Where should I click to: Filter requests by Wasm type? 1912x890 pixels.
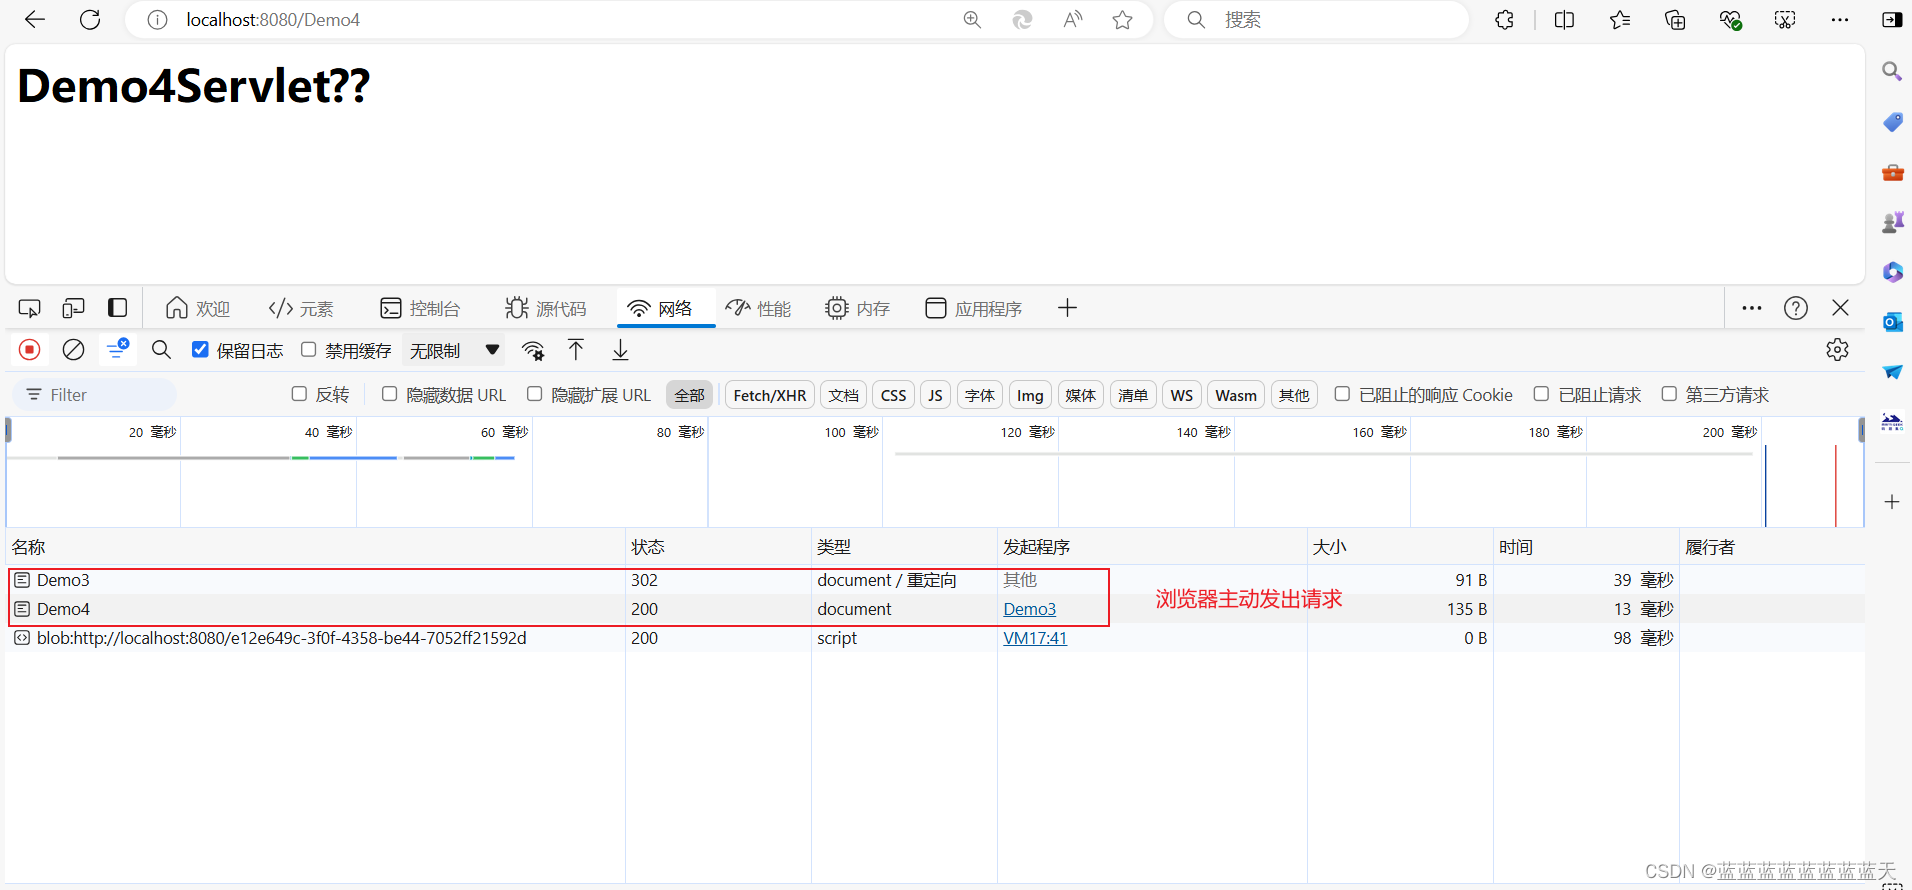click(x=1236, y=395)
